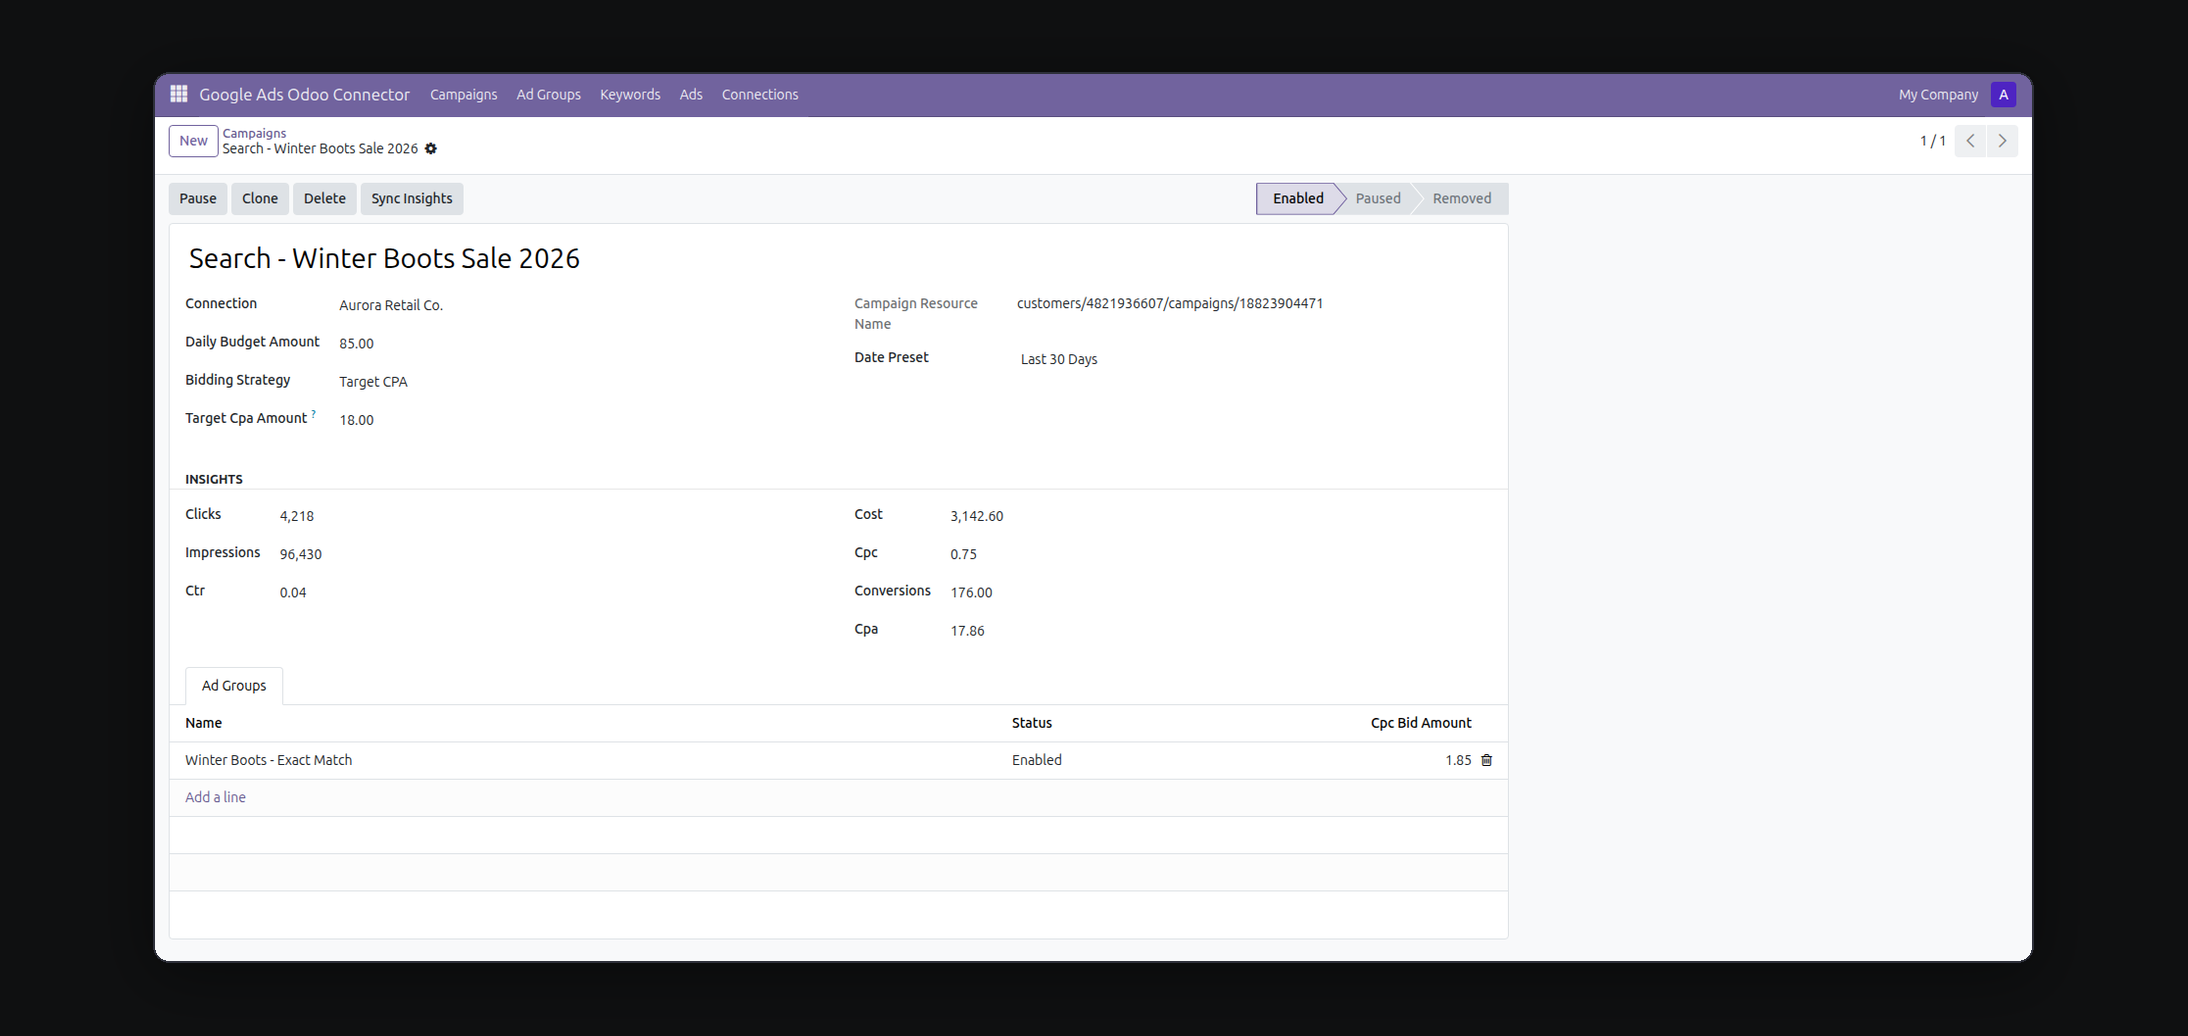Open the Date Preset dropdown
The height and width of the screenshot is (1036, 2188).
tap(1253, 359)
